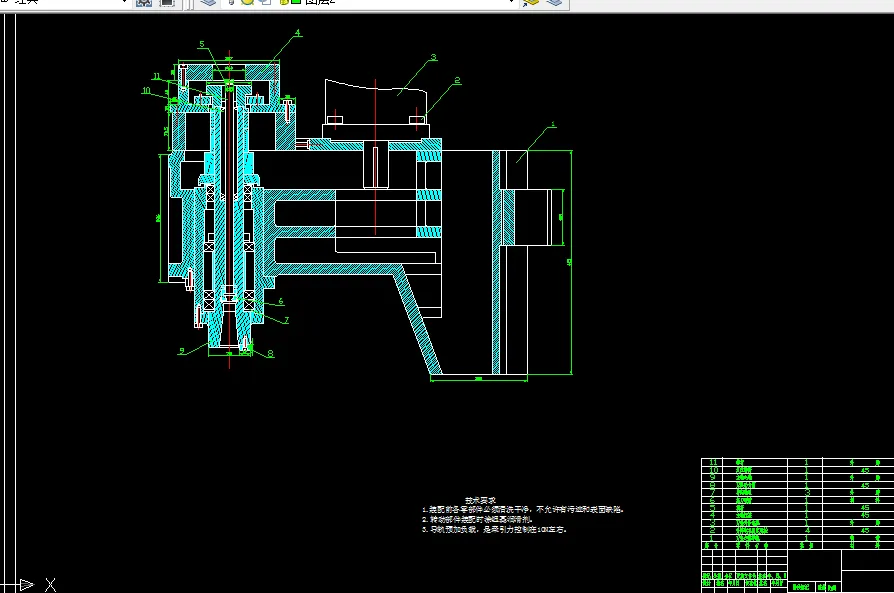The width and height of the screenshot is (894, 593).
Task: Select callout number 11 at the upper left
Action: pyautogui.click(x=156, y=76)
